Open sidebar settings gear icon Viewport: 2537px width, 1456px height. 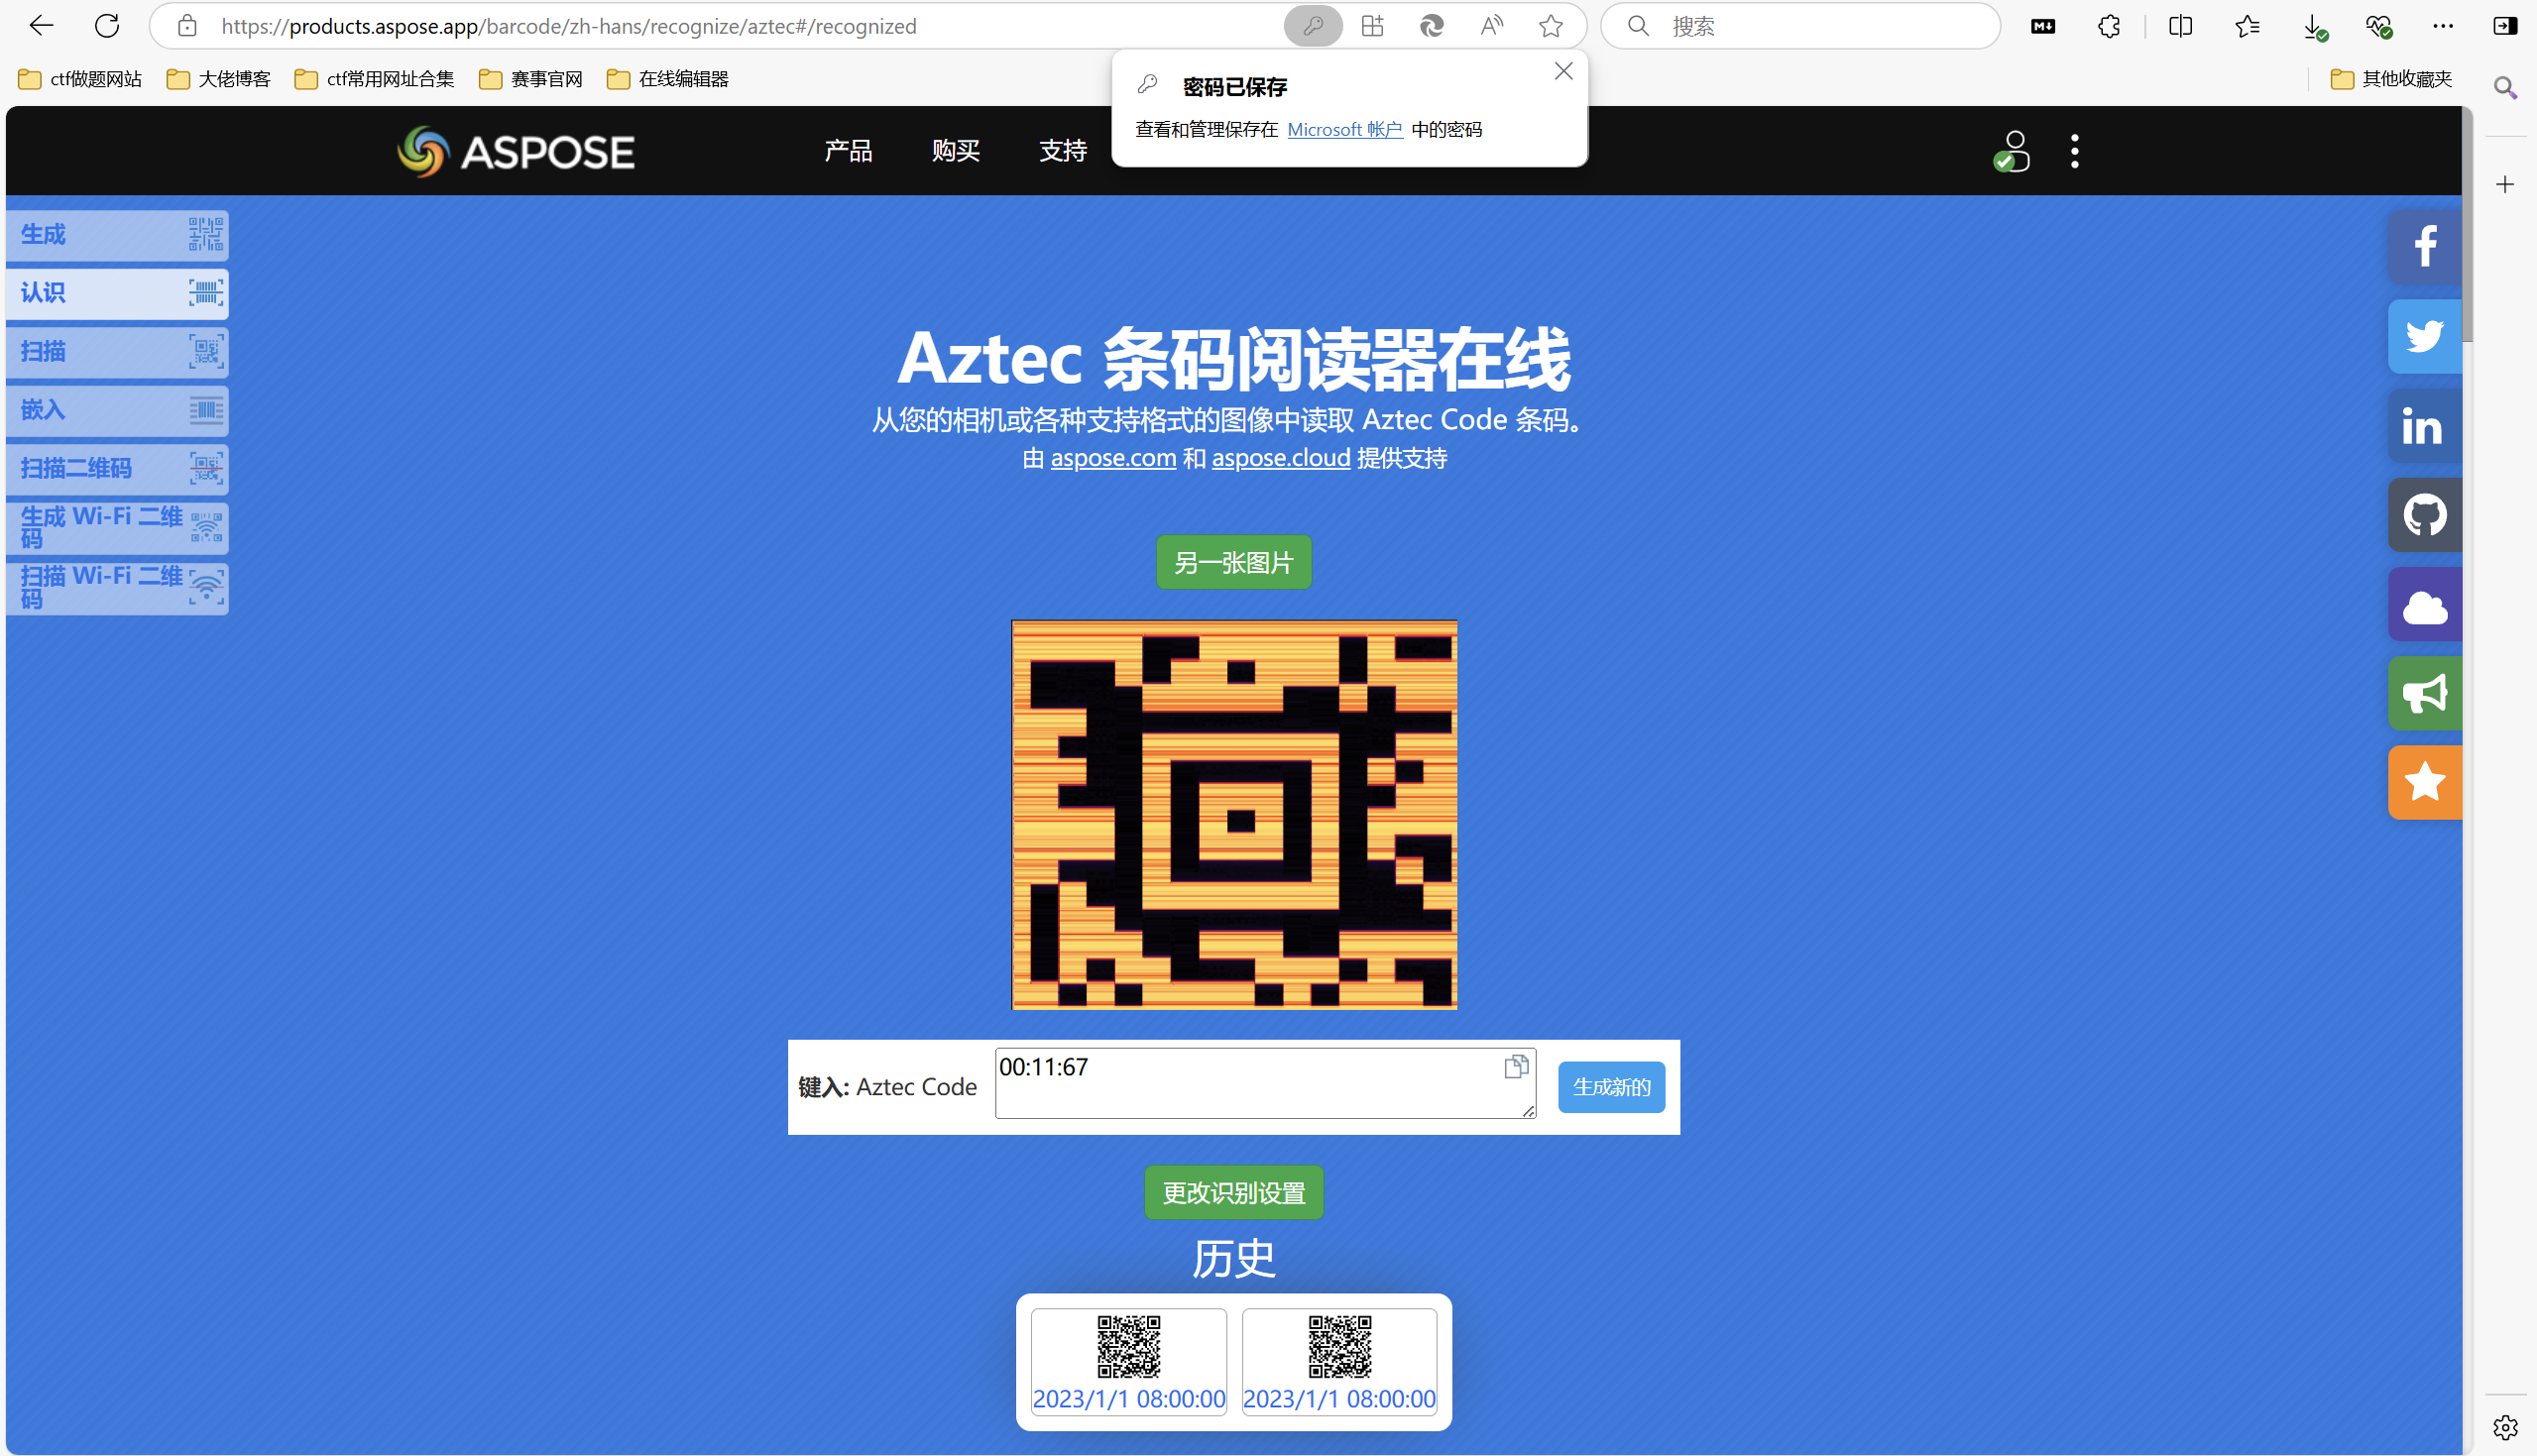coord(2505,1427)
